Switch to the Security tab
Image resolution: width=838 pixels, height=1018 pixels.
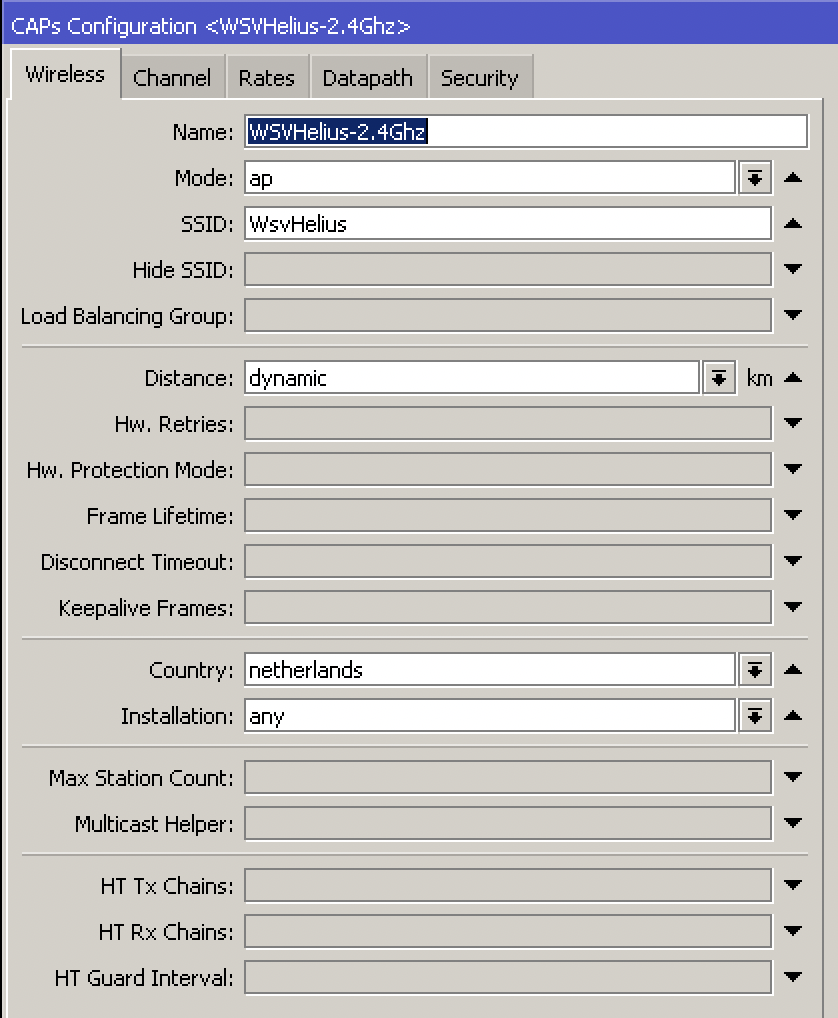click(481, 77)
